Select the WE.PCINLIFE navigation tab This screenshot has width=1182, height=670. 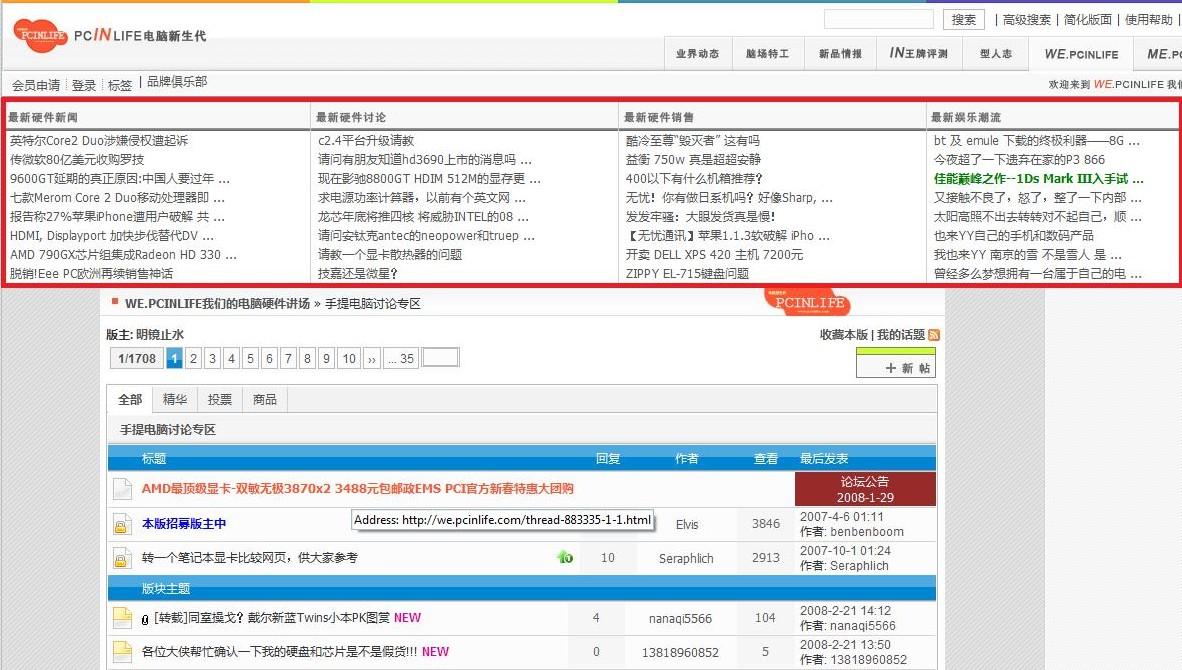(1081, 54)
